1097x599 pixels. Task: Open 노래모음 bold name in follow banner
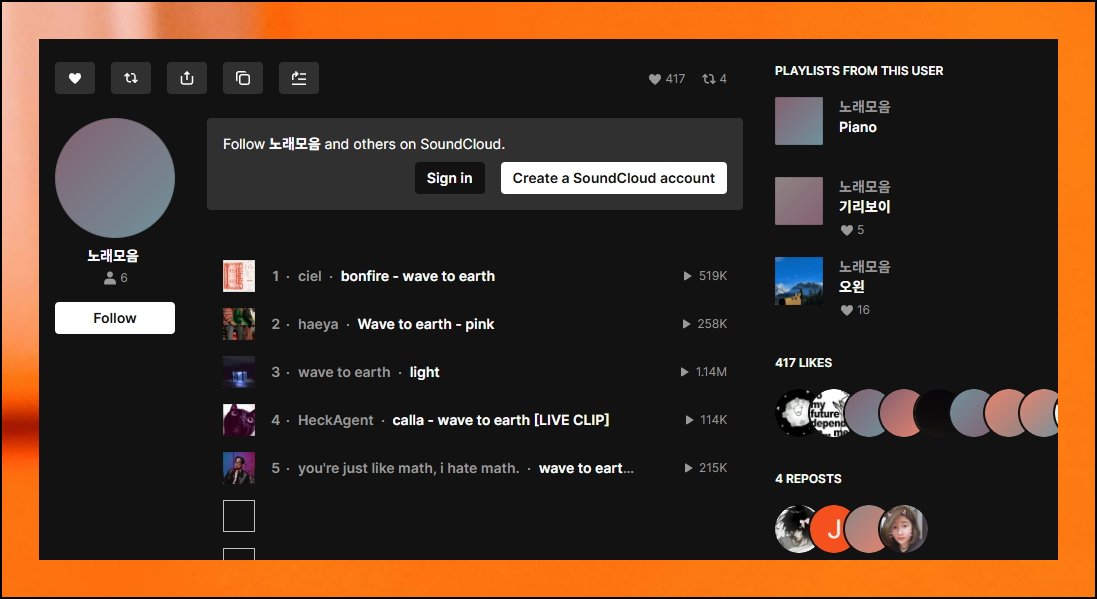(x=295, y=144)
